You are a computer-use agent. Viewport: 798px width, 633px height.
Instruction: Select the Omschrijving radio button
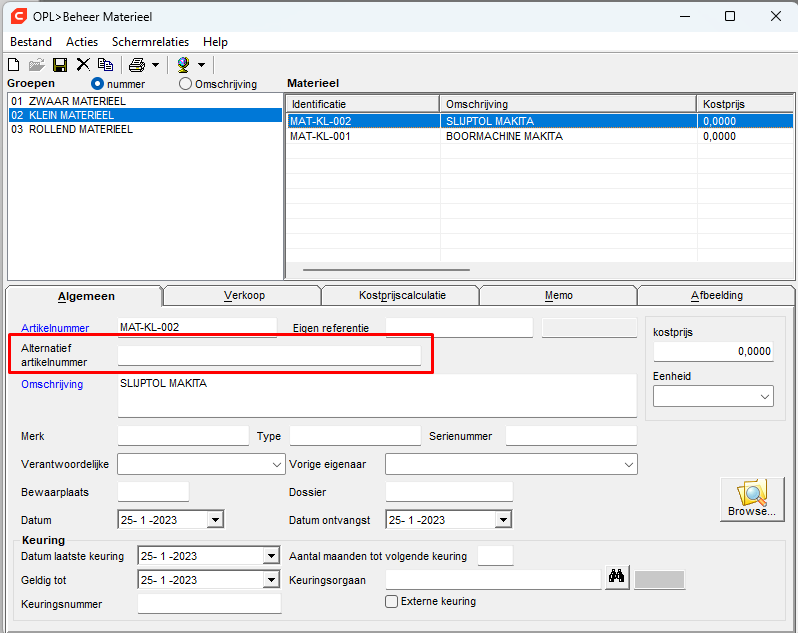185,83
